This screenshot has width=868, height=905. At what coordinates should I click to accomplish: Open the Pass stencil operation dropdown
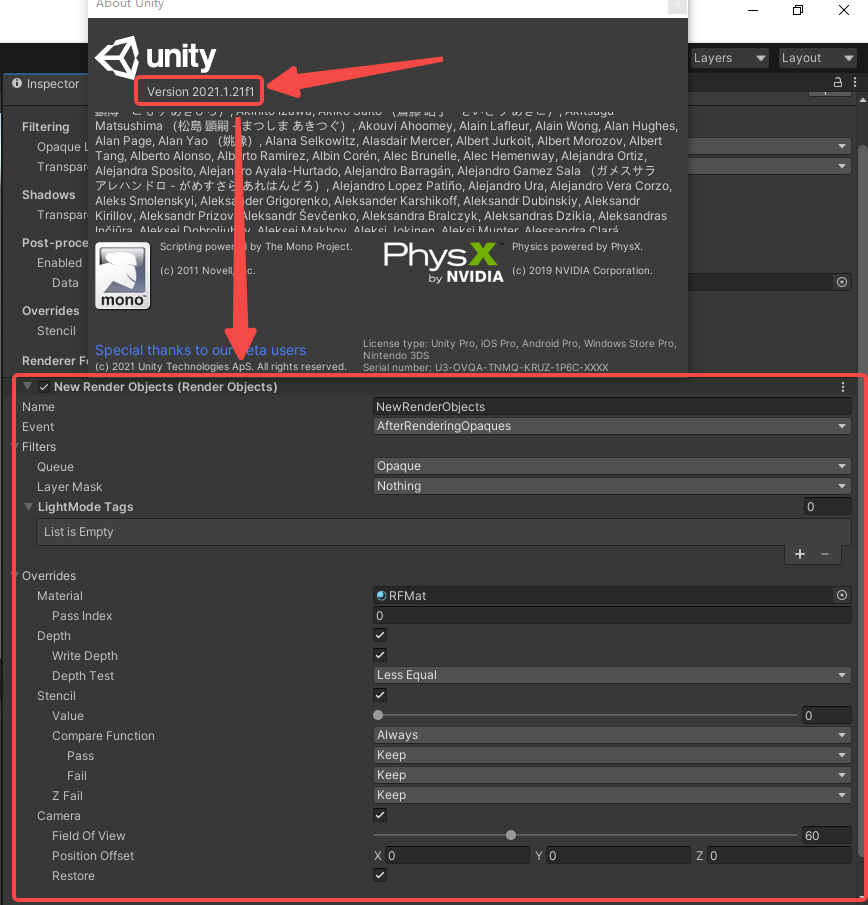point(612,755)
